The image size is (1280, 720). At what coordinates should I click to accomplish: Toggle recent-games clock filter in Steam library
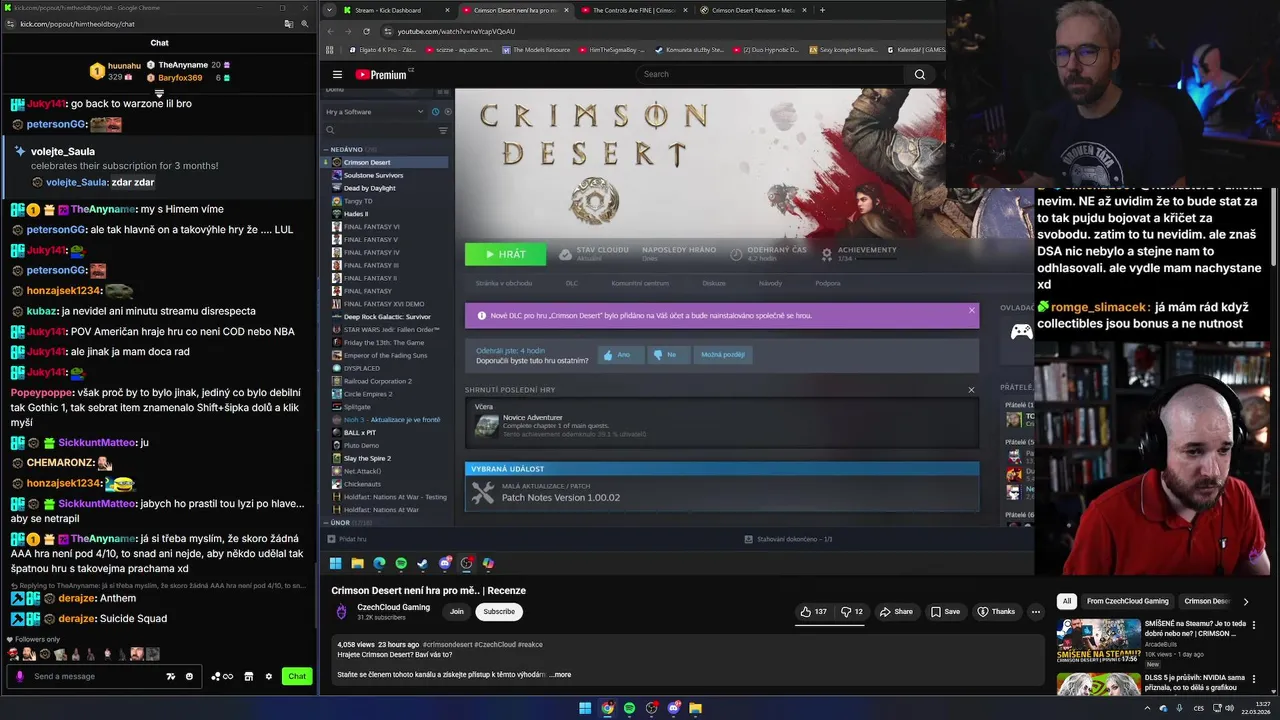[x=435, y=112]
